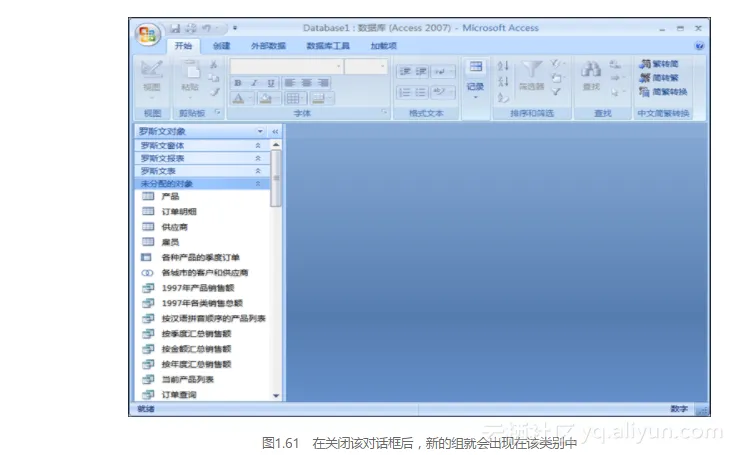
Task: Sort descending with the Z-A icon
Action: click(503, 81)
